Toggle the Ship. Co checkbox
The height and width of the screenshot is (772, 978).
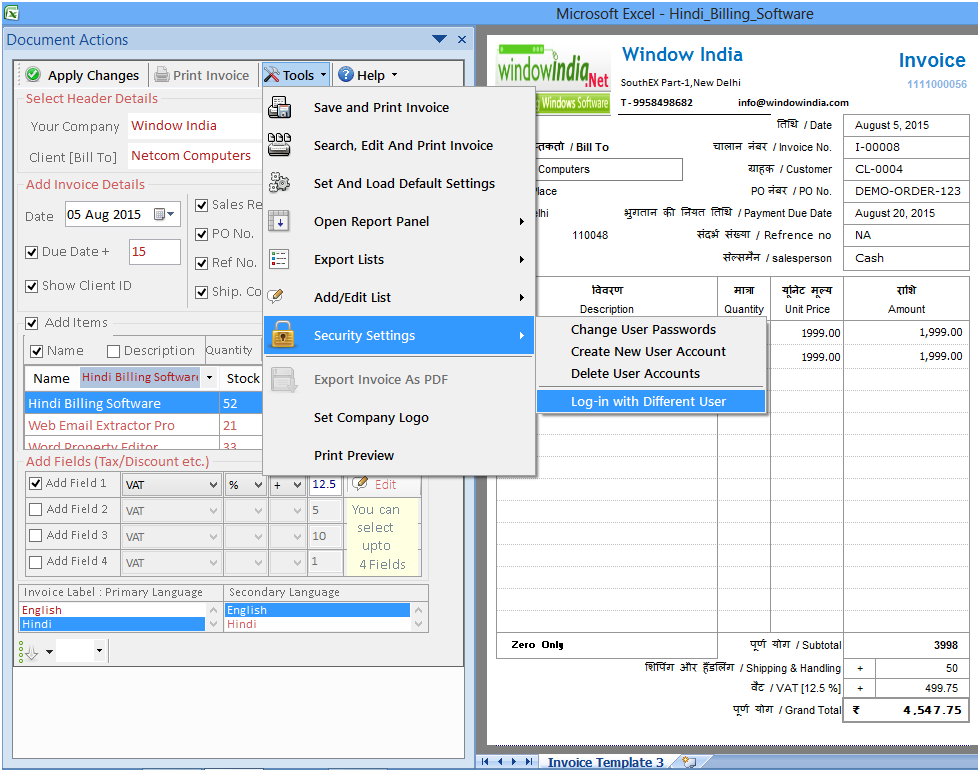tap(201, 292)
